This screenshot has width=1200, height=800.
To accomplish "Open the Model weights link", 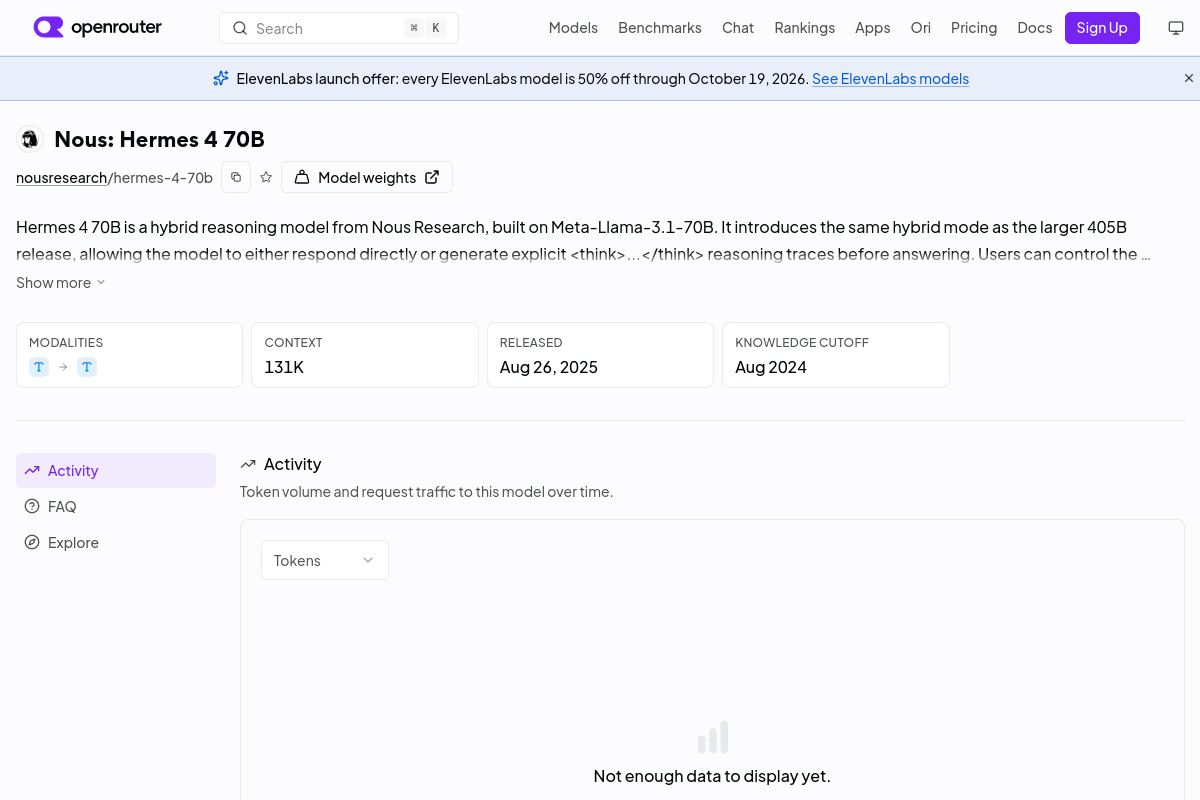I will click(x=367, y=177).
